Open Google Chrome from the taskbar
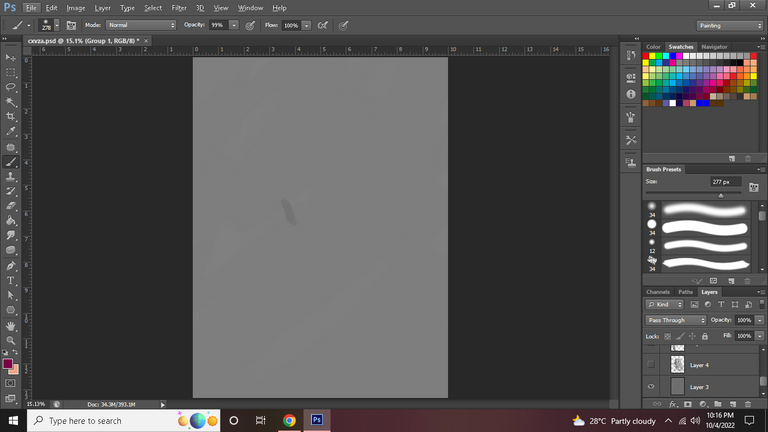 coord(289,420)
